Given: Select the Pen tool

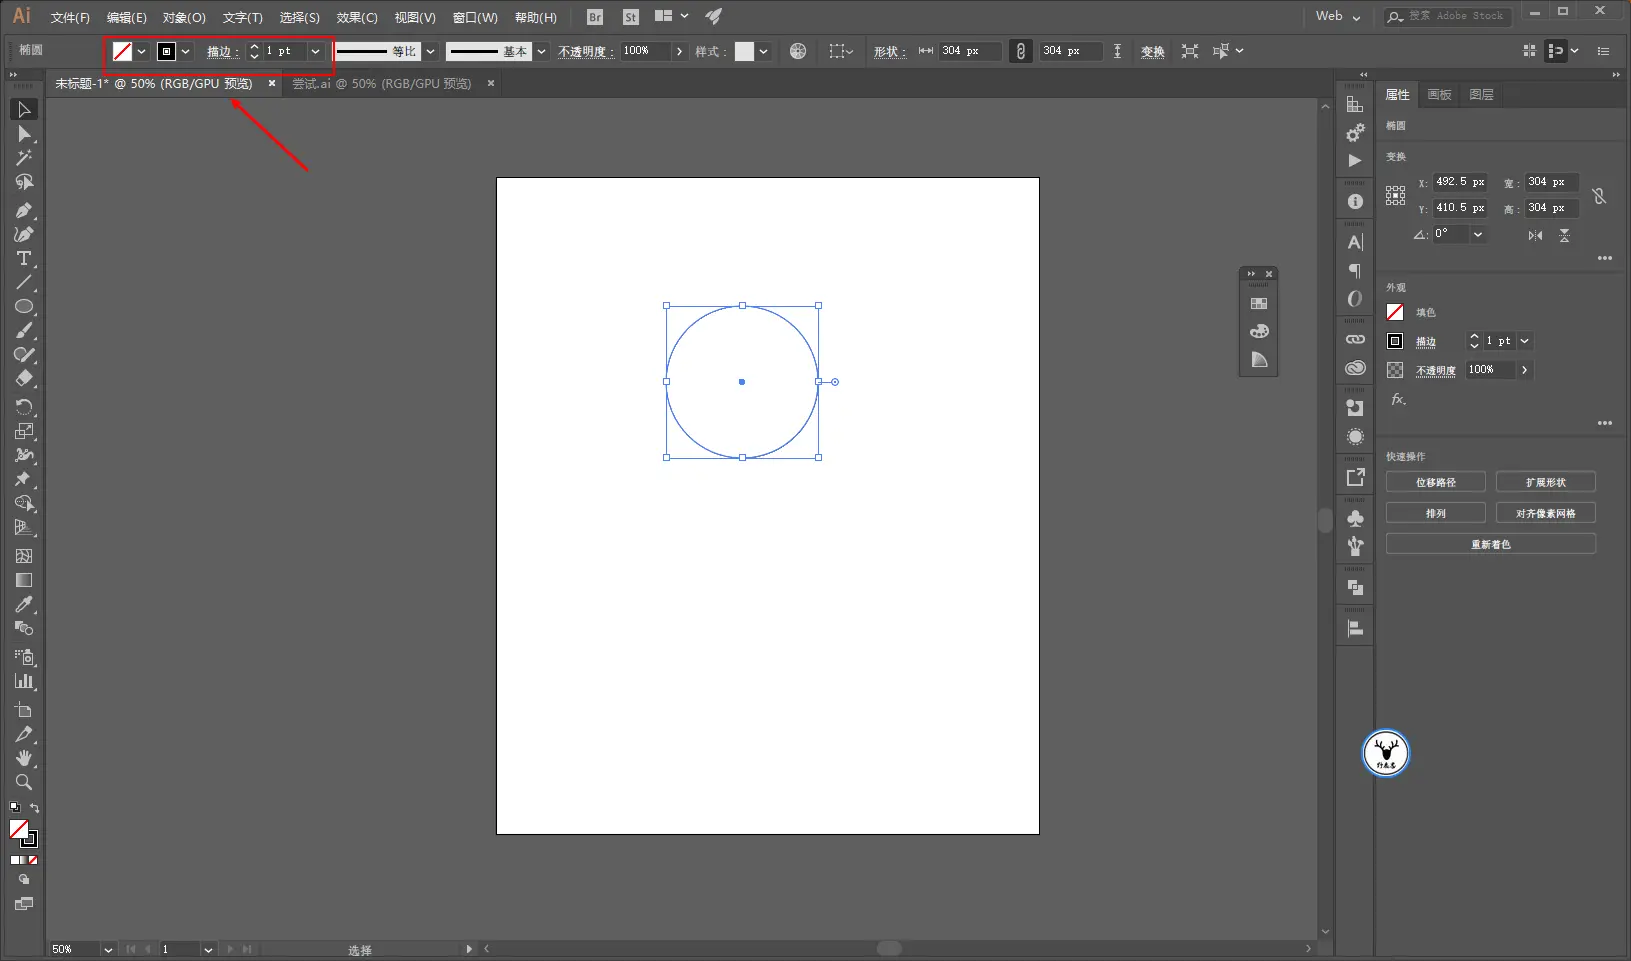Looking at the screenshot, I should click(x=24, y=210).
